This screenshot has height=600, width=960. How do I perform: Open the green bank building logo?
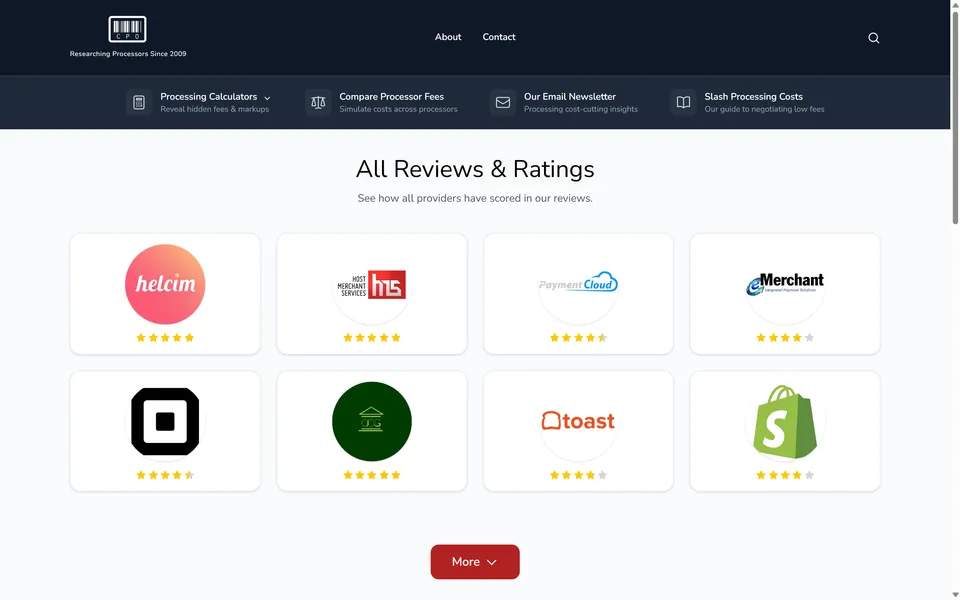coord(372,421)
